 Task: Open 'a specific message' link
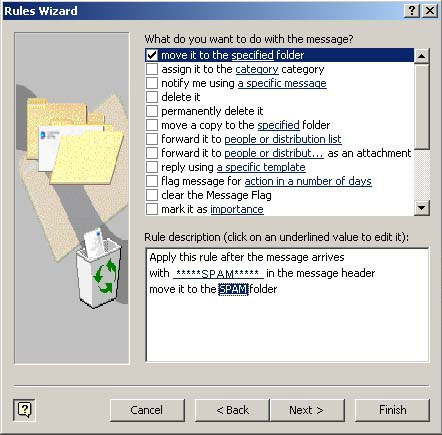point(282,83)
